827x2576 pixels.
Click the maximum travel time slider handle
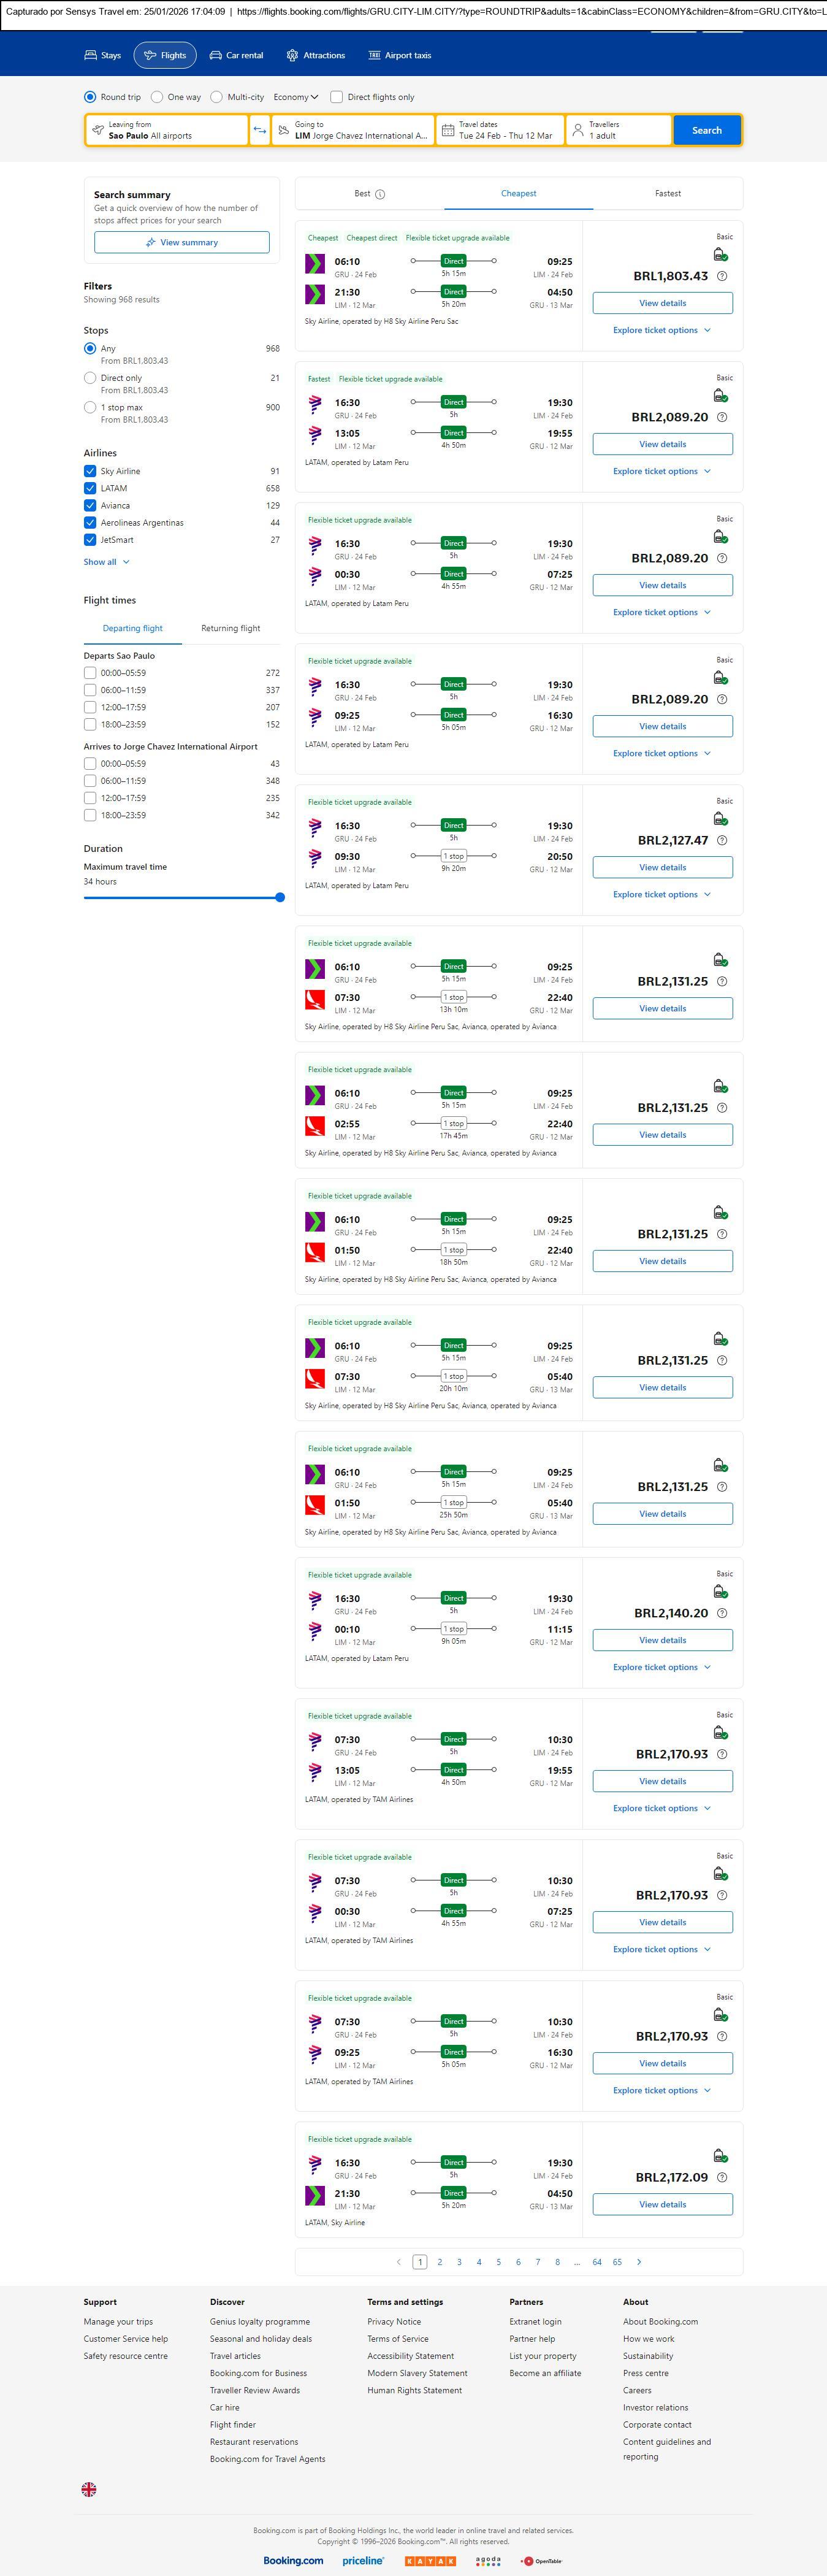[280, 897]
